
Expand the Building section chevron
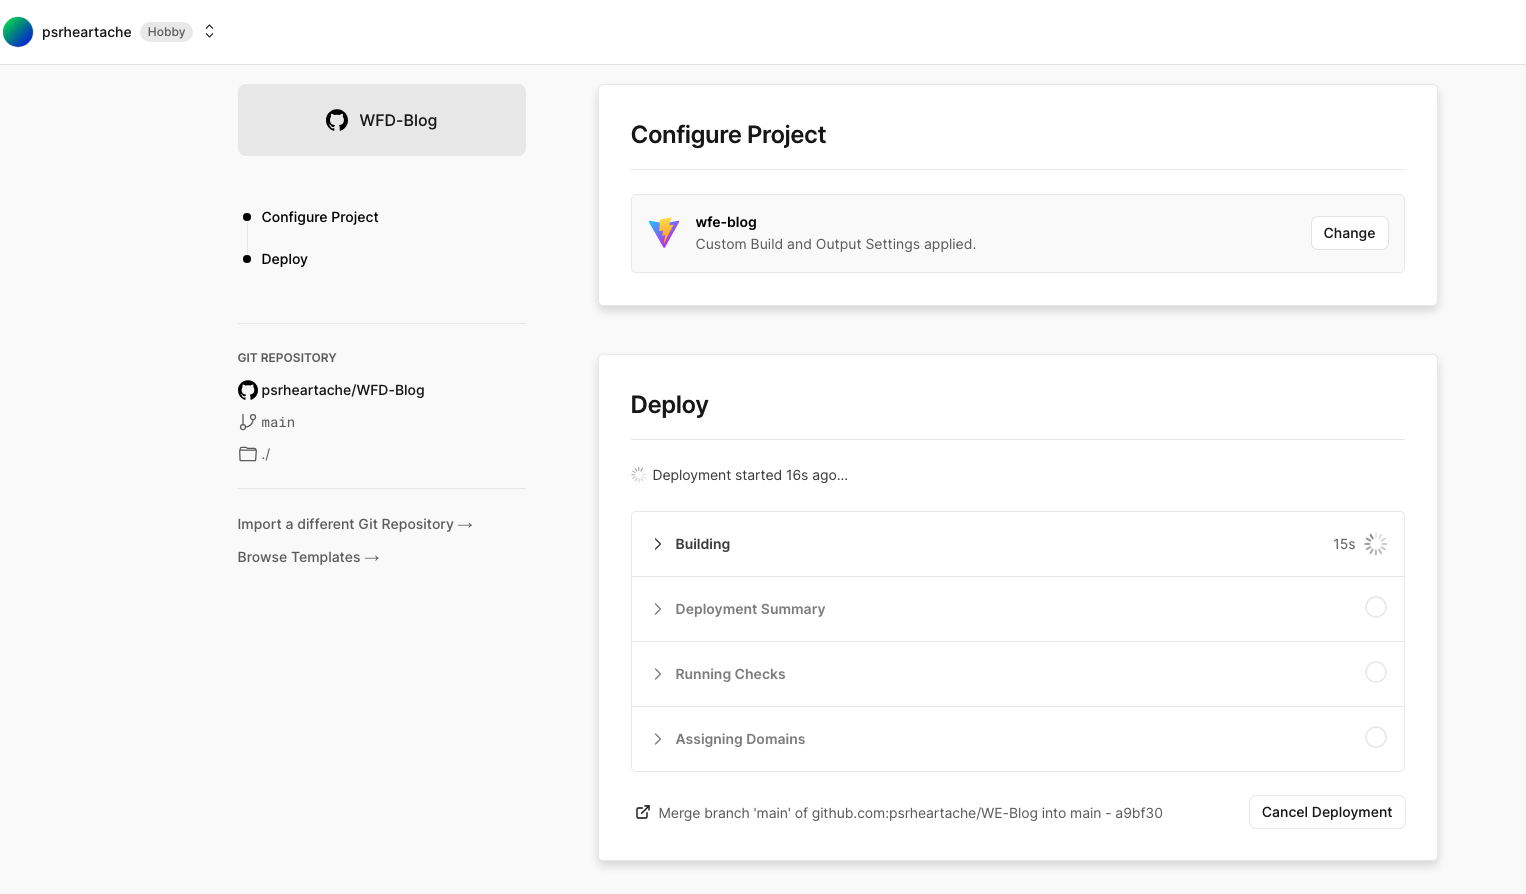(657, 544)
